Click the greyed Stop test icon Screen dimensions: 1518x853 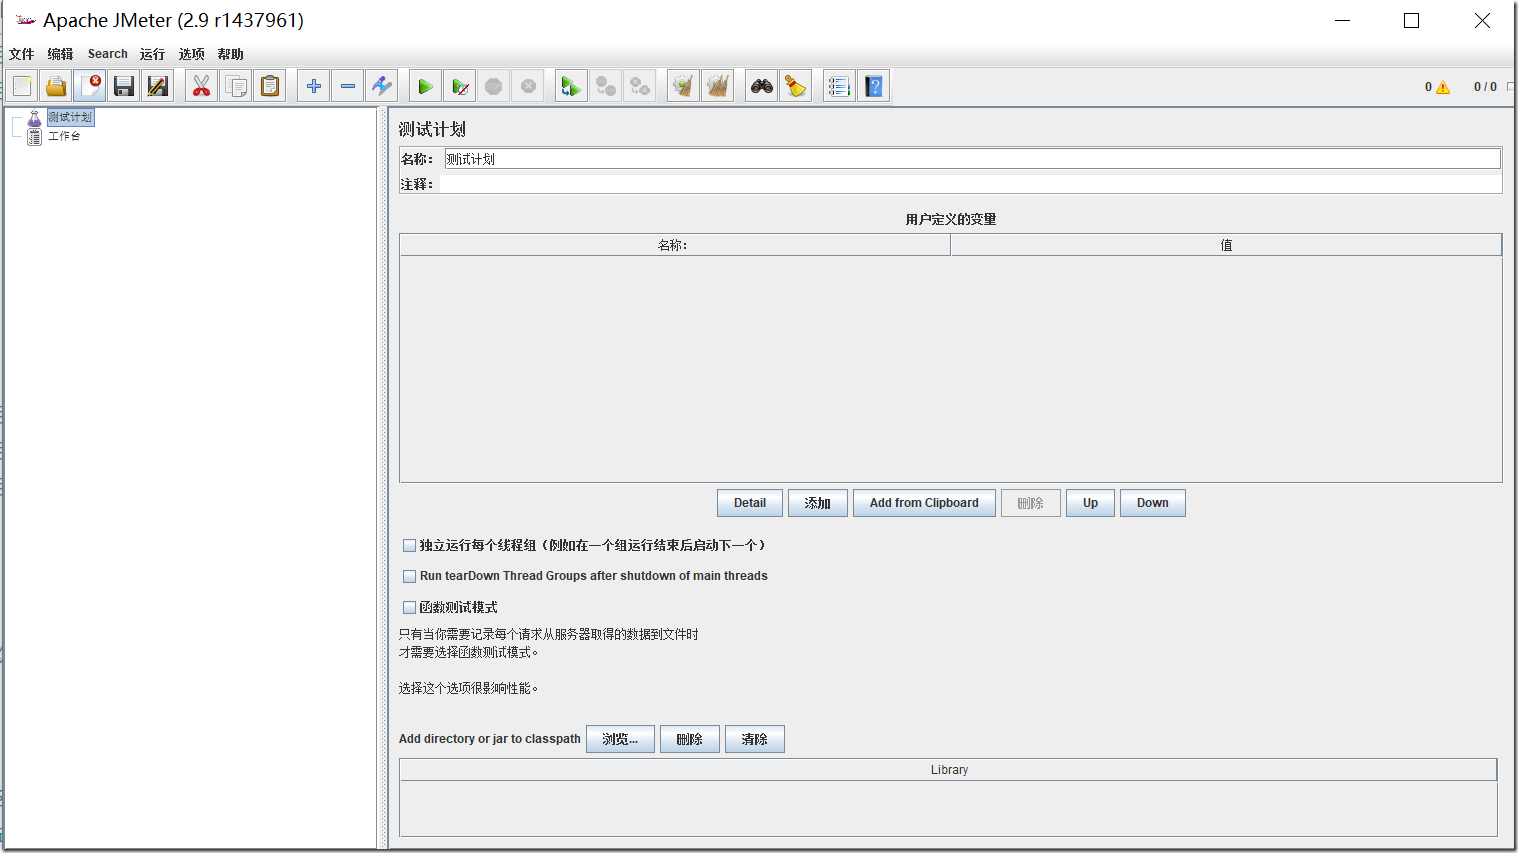pos(494,86)
